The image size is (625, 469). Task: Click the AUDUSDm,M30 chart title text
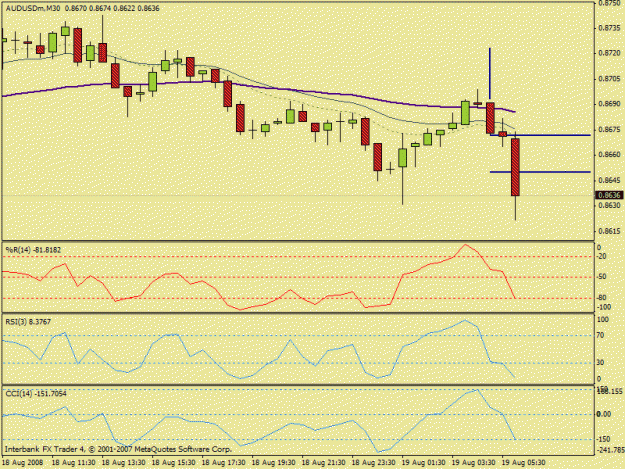[31, 8]
